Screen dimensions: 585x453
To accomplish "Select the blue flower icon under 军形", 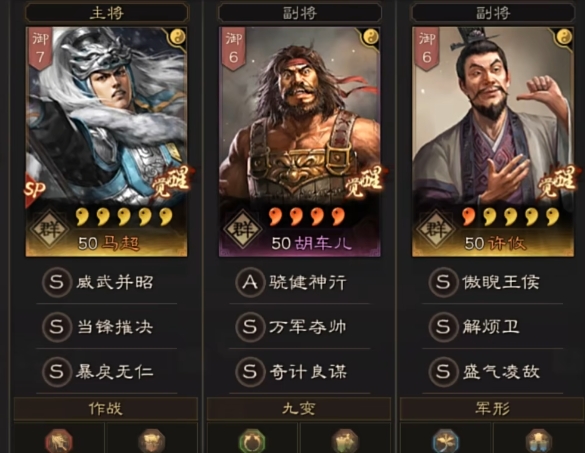I will (446, 441).
